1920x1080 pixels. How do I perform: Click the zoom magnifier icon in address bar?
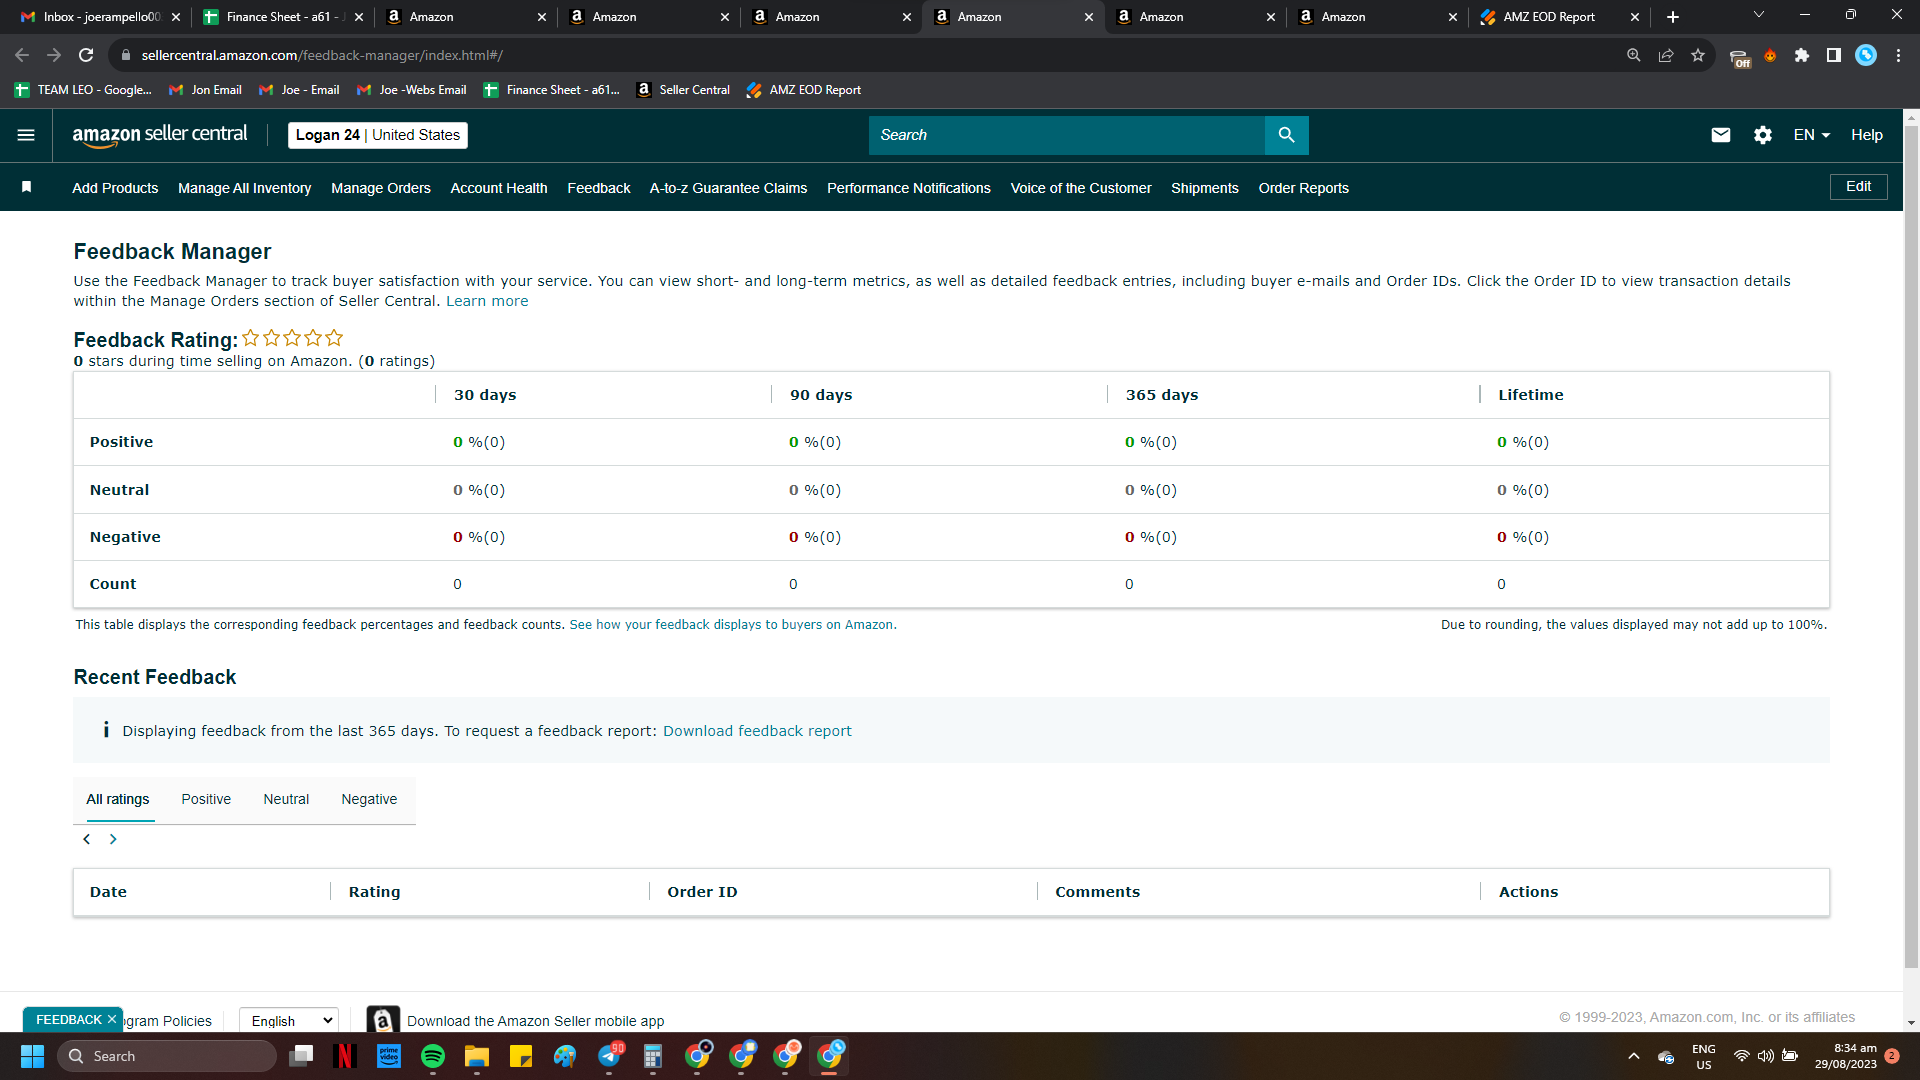point(1634,55)
